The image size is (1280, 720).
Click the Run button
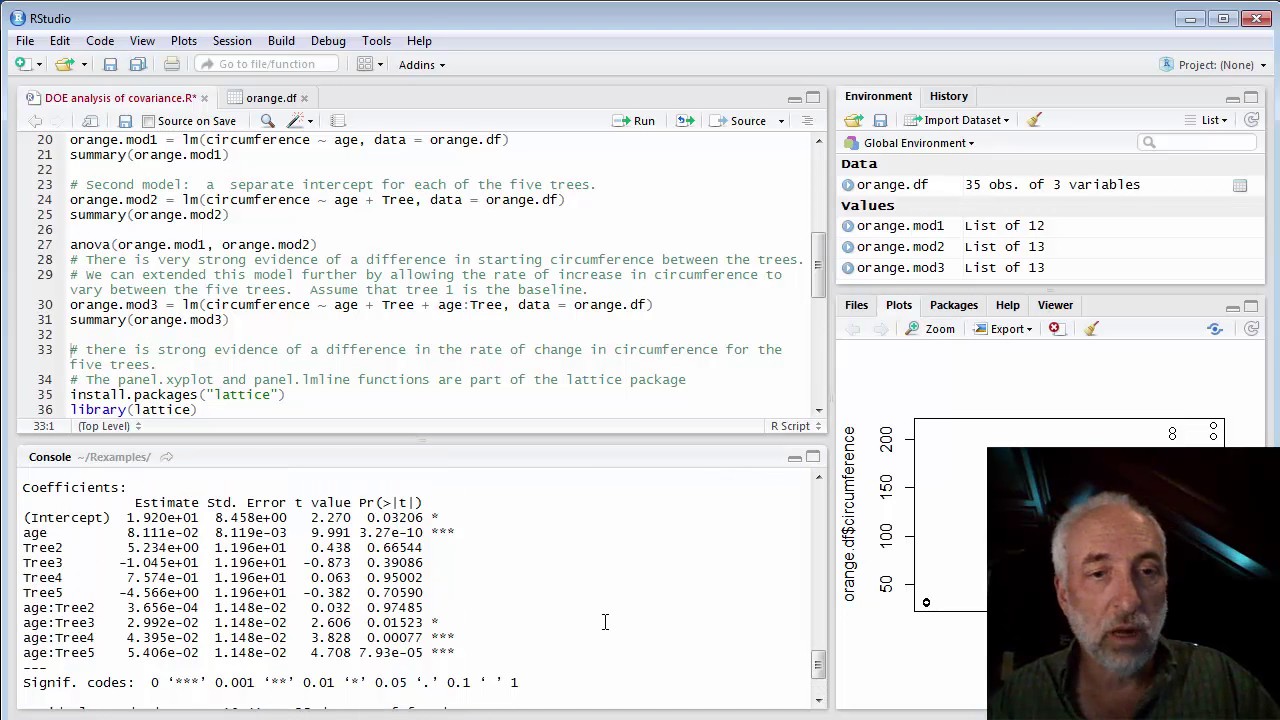click(x=634, y=121)
